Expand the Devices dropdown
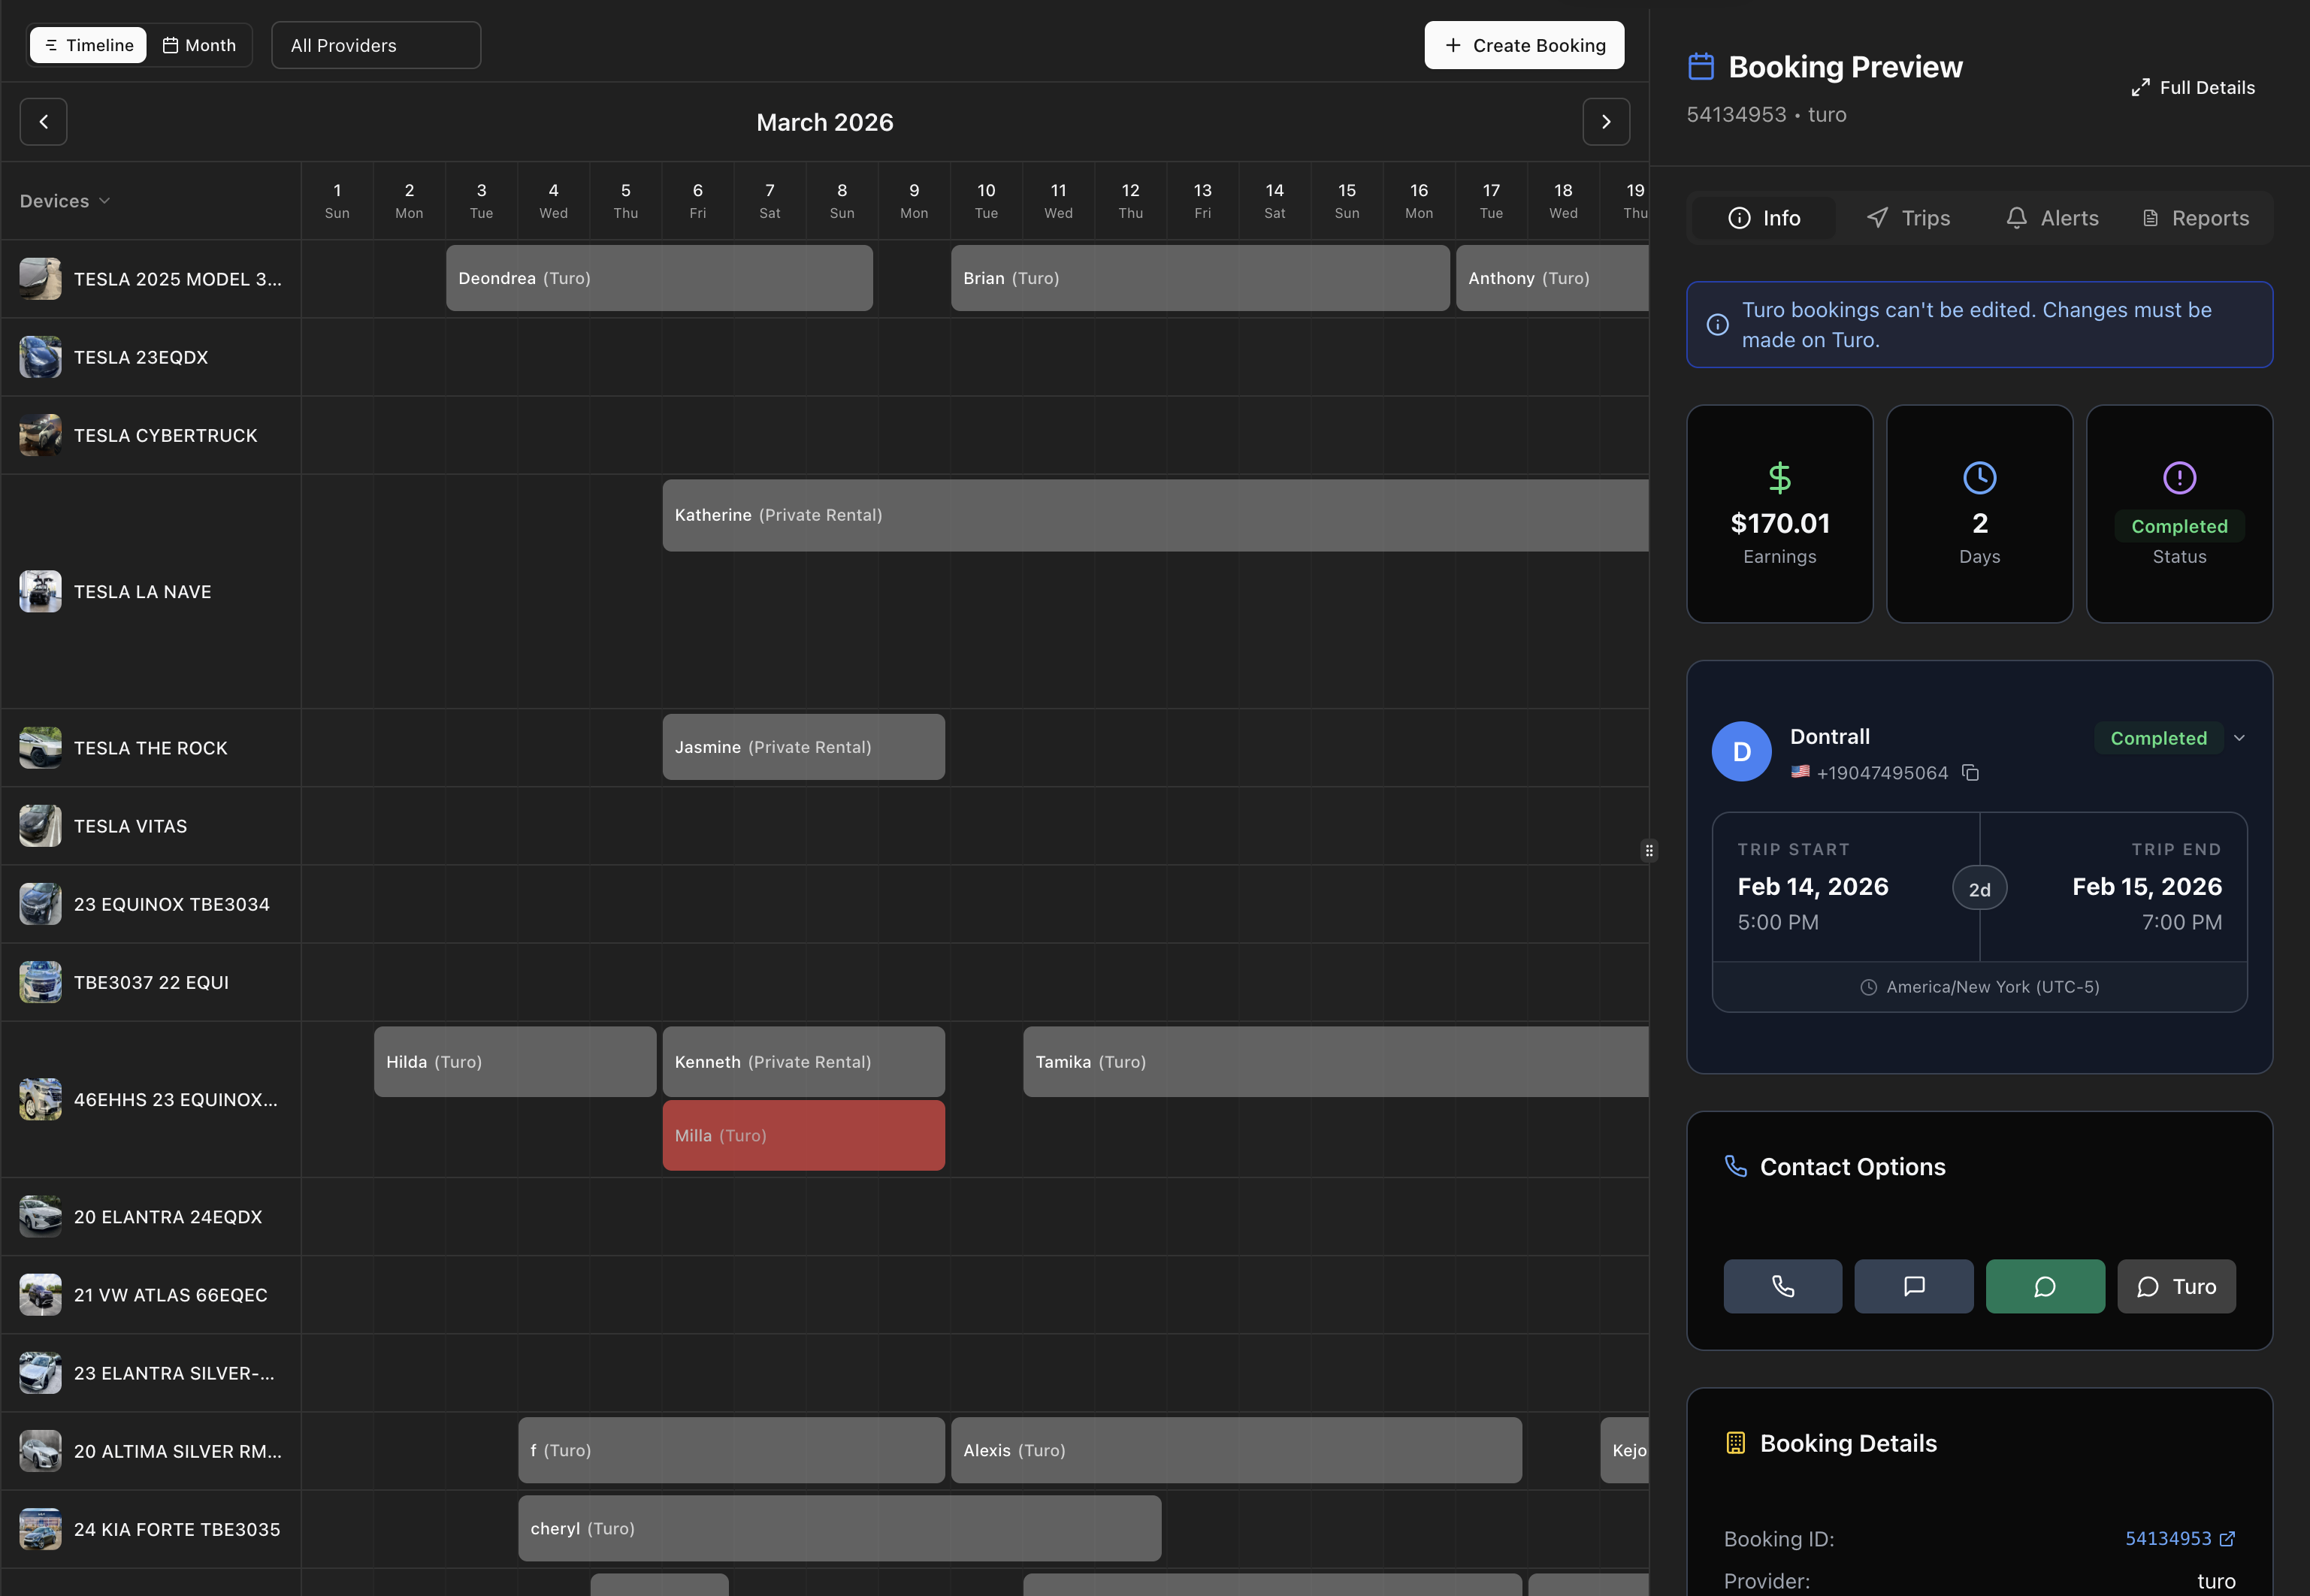This screenshot has height=1596, width=2310. (x=64, y=200)
